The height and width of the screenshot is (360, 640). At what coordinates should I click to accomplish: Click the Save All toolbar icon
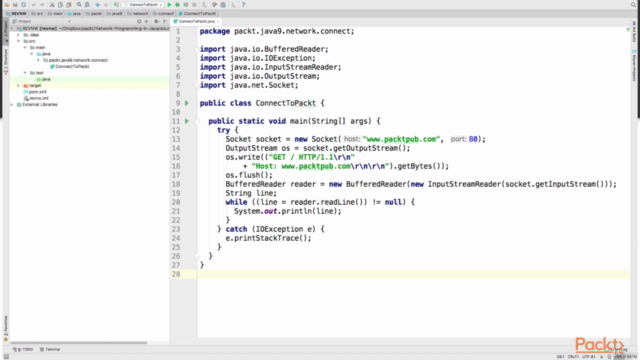15,4
